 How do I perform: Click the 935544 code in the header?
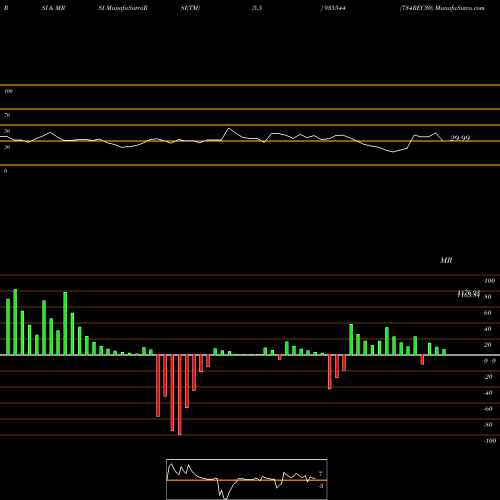point(334,8)
